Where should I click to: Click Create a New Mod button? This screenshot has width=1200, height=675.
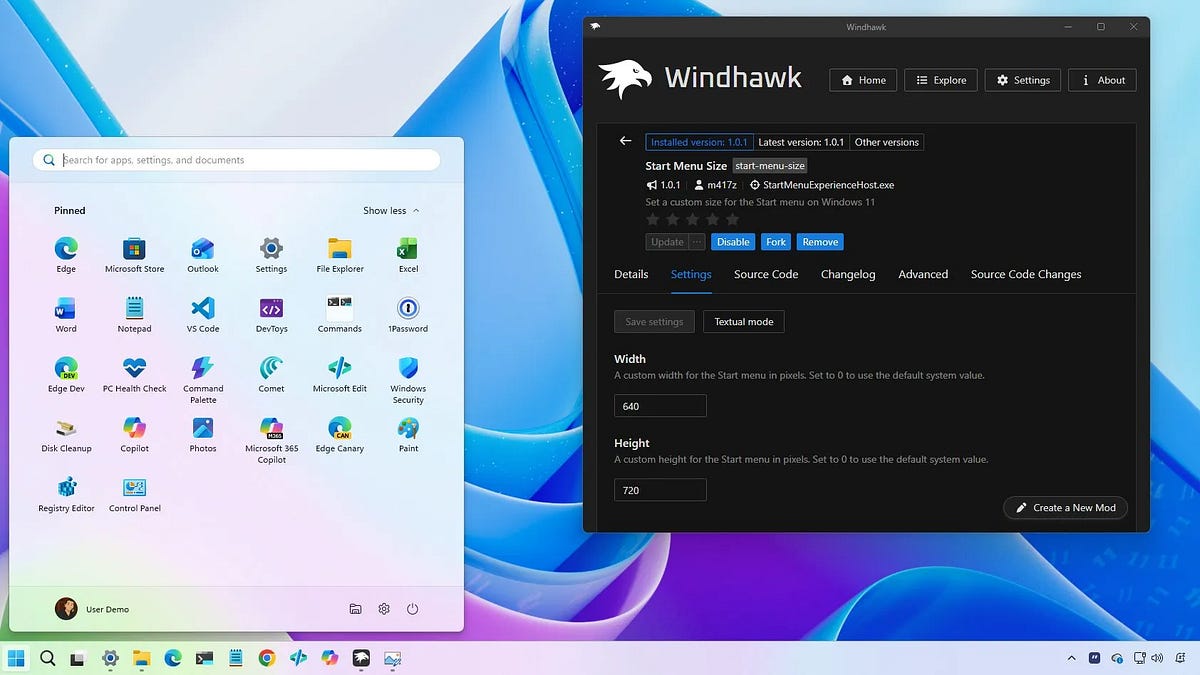coord(1066,508)
